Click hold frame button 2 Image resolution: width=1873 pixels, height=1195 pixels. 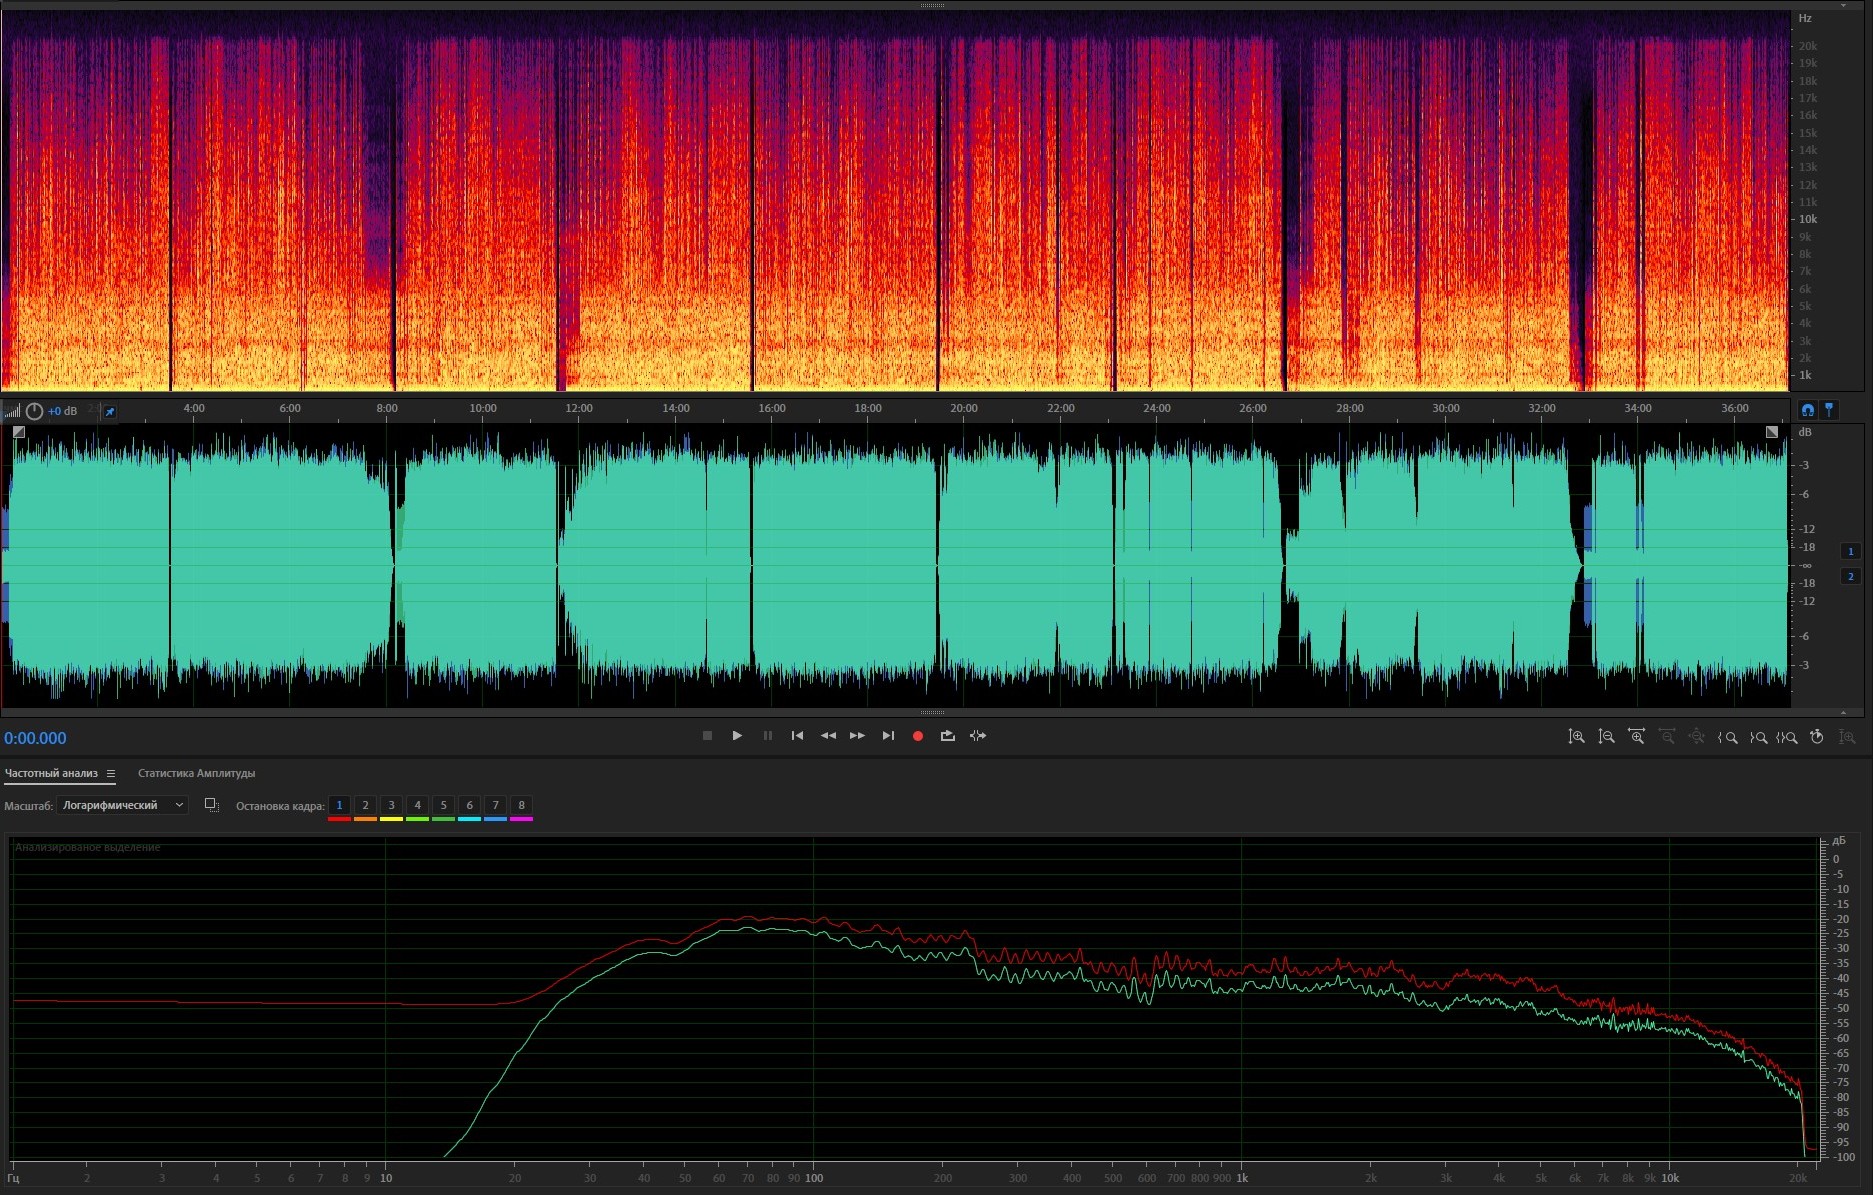point(365,805)
